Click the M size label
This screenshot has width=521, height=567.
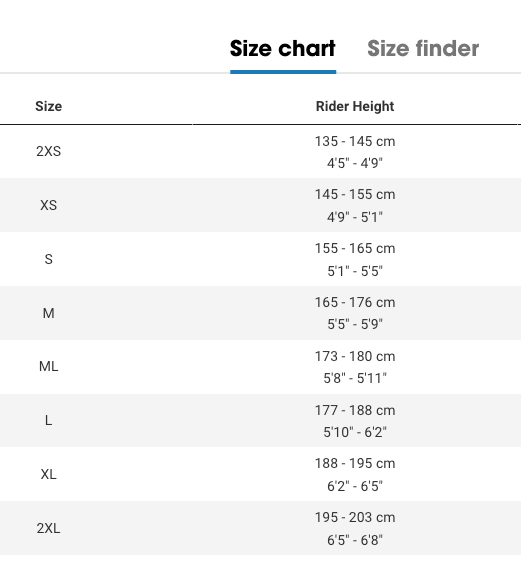(x=48, y=313)
